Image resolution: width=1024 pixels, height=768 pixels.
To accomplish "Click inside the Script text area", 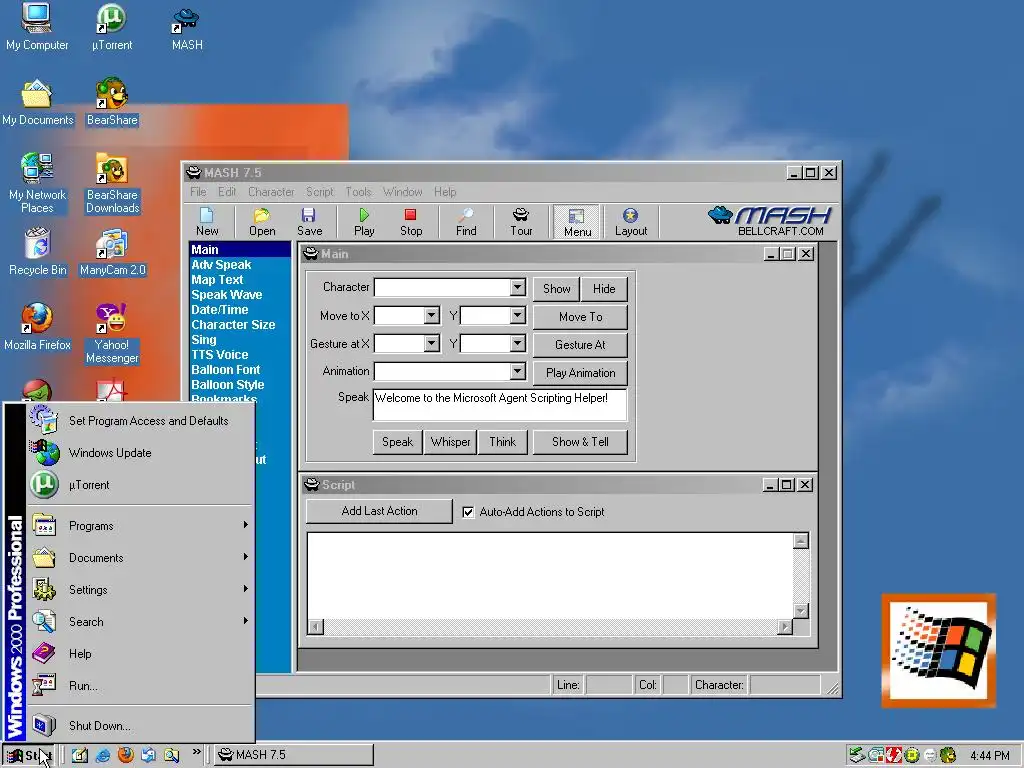I will pyautogui.click(x=550, y=575).
